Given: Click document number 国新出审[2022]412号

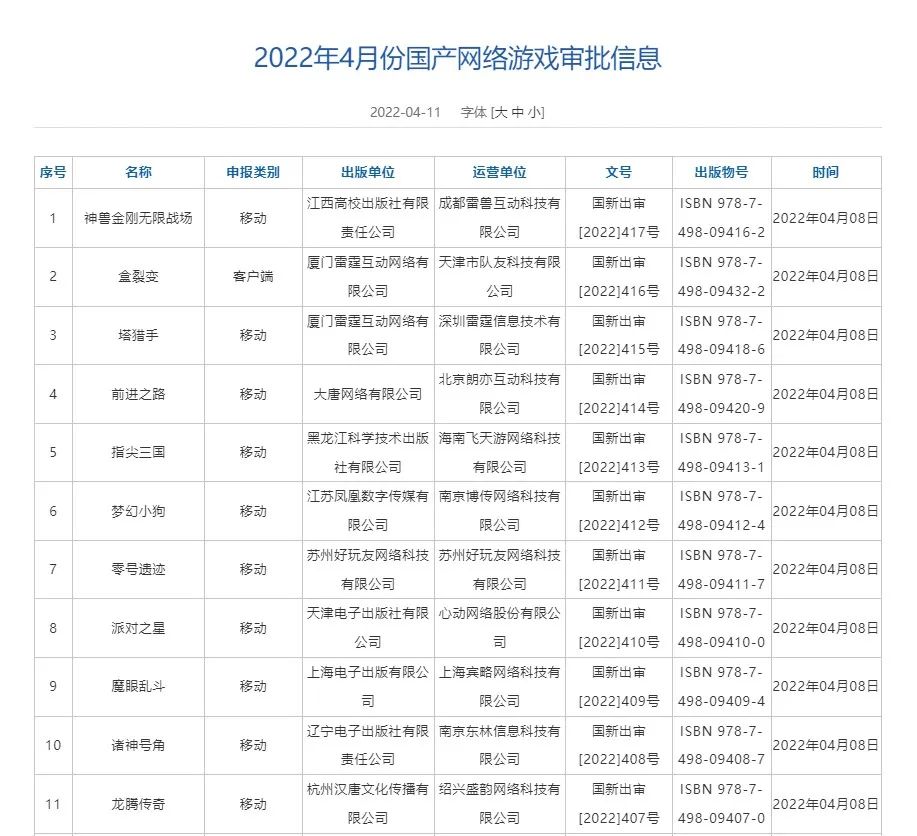Looking at the screenshot, I should point(619,511).
